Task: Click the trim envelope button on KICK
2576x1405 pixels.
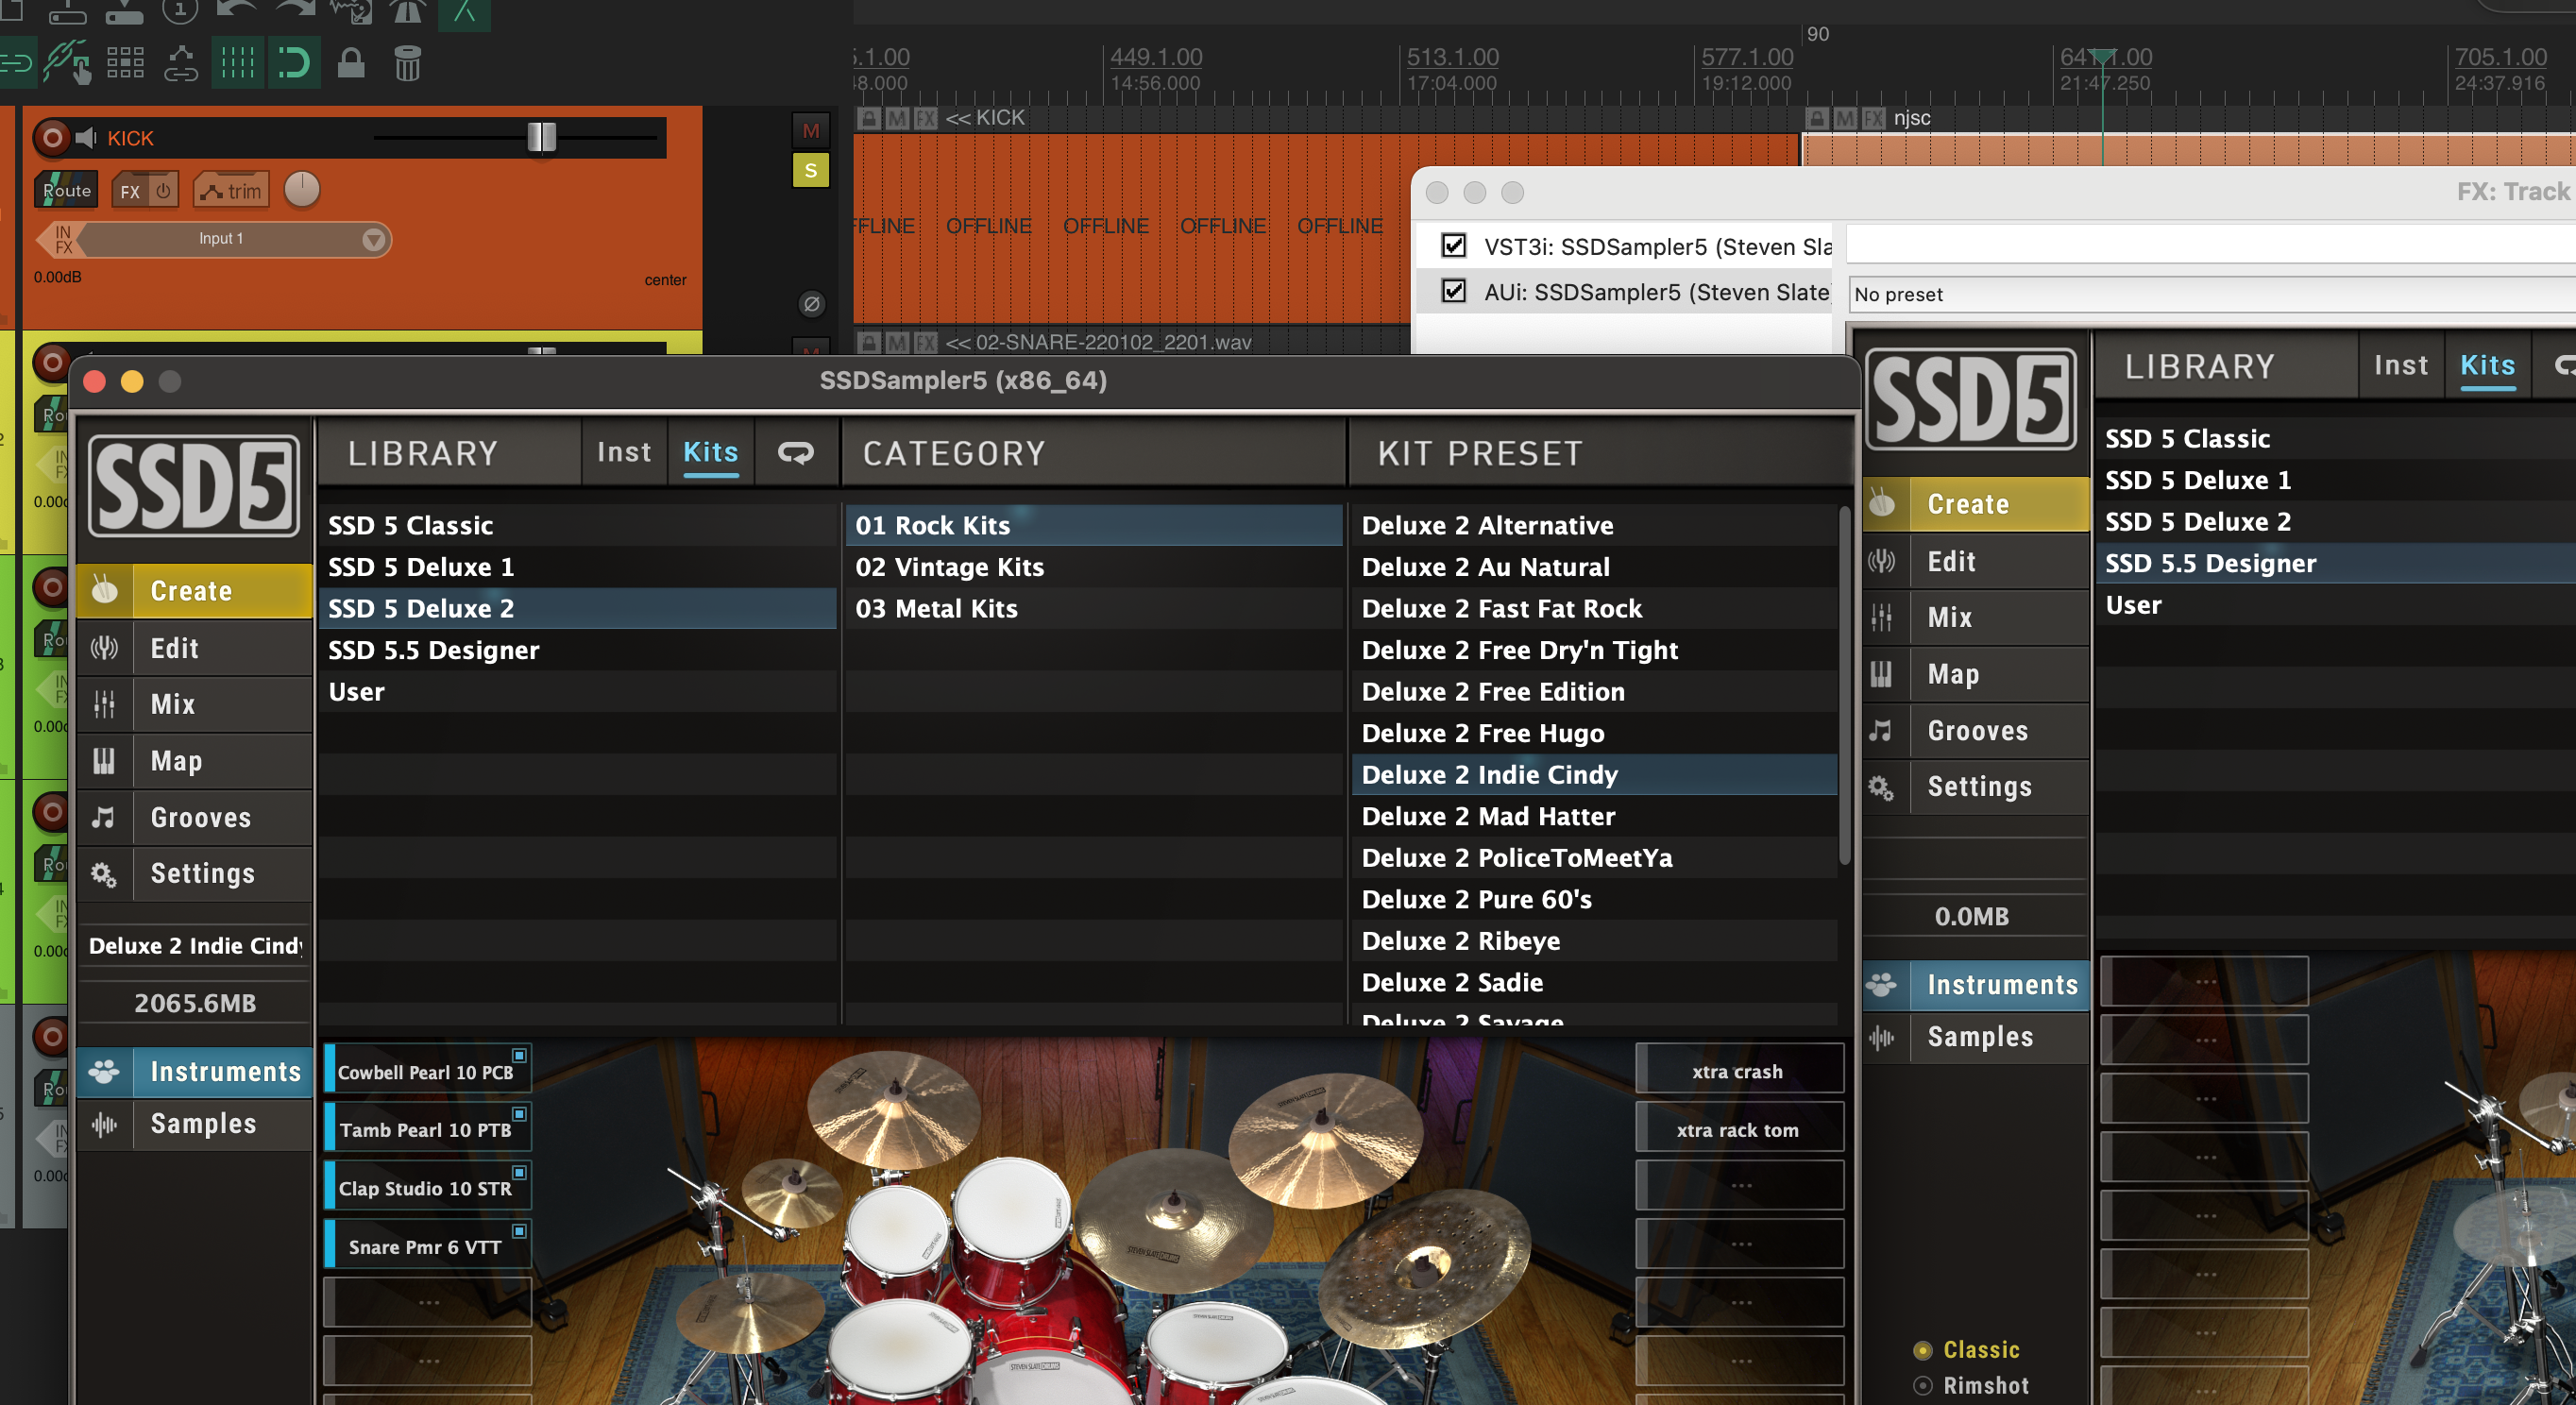Action: [x=231, y=191]
